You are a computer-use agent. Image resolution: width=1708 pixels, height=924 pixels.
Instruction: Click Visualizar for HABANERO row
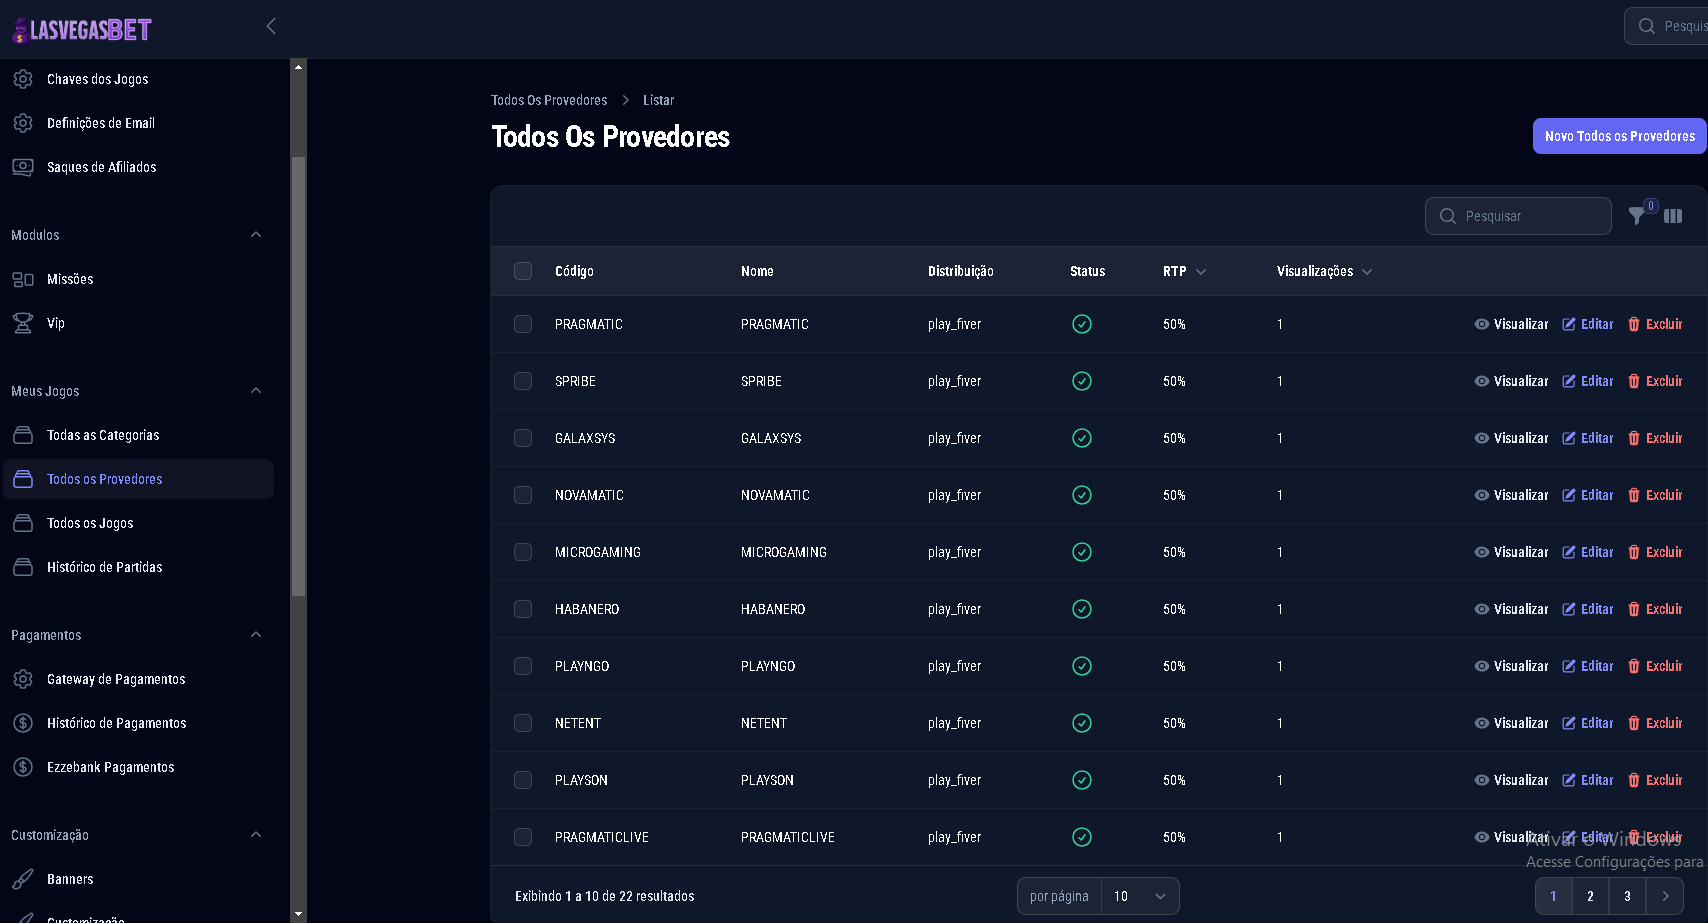coord(1511,609)
